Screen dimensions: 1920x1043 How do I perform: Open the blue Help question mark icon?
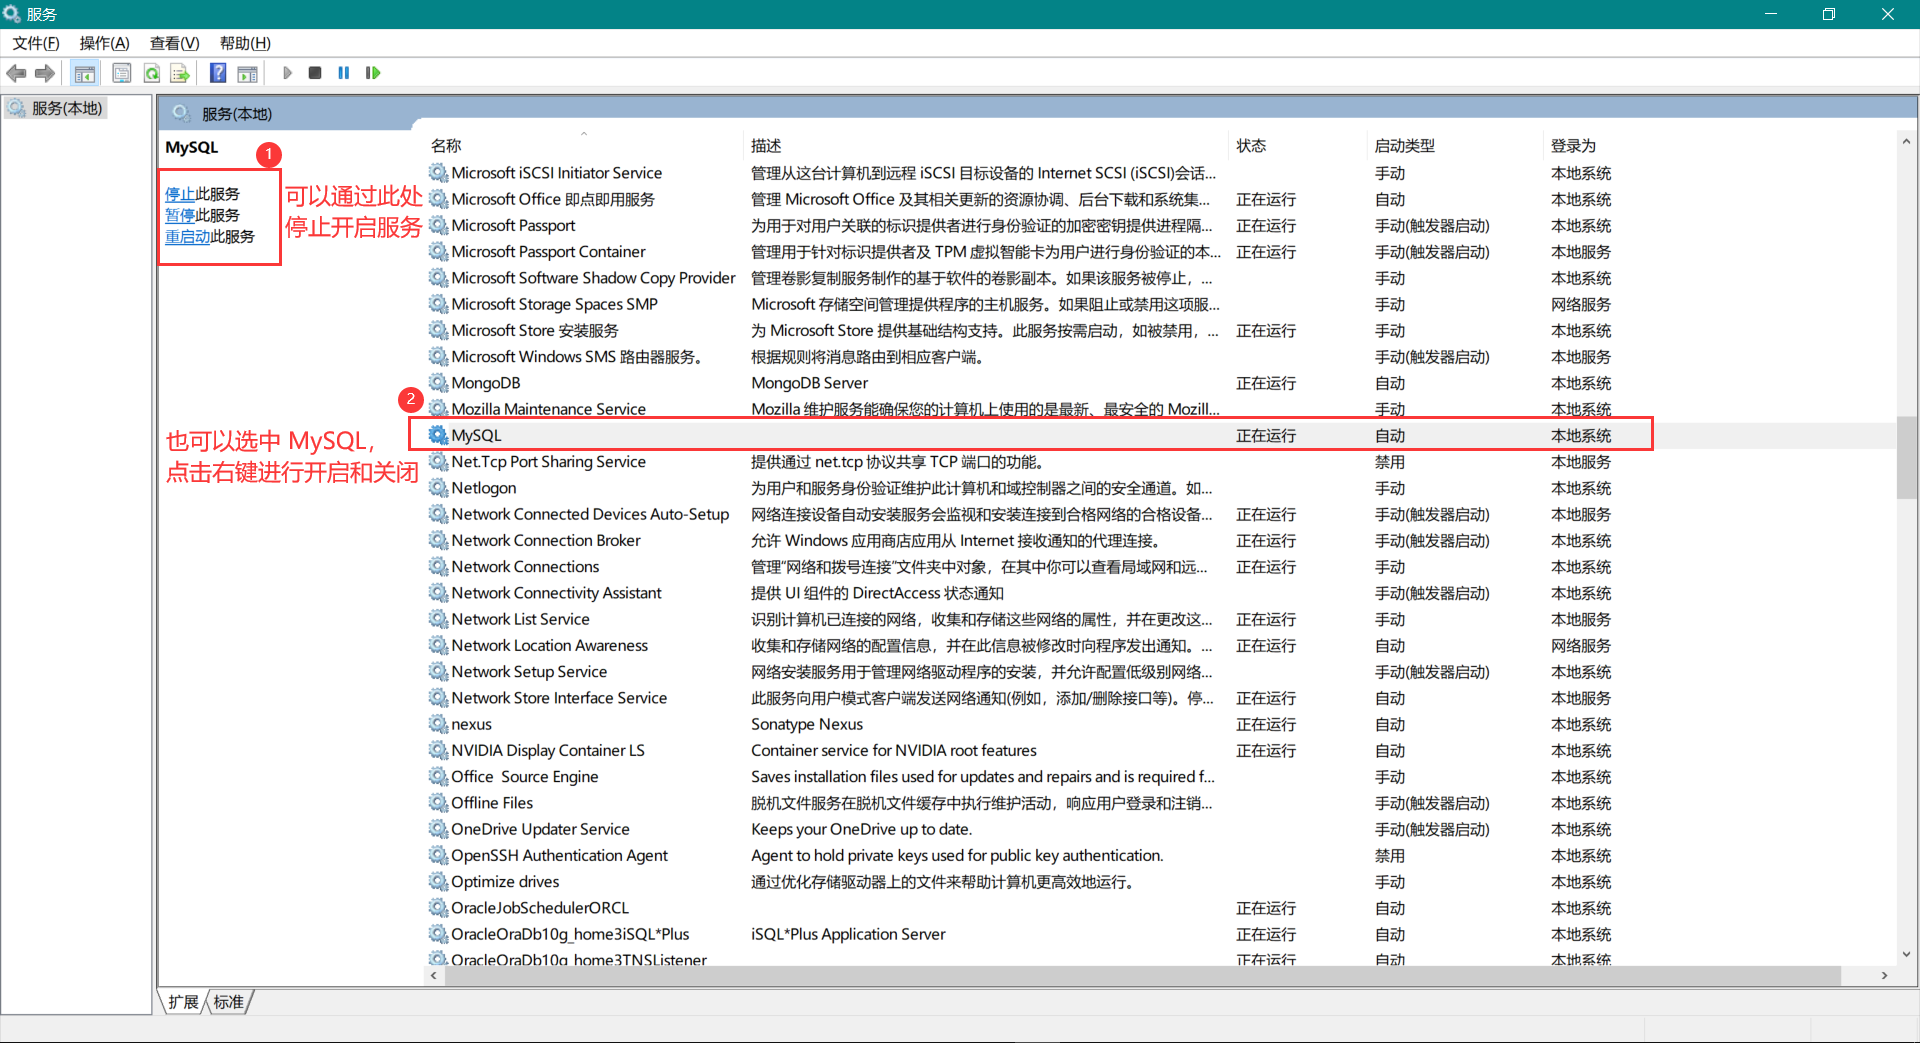[218, 73]
